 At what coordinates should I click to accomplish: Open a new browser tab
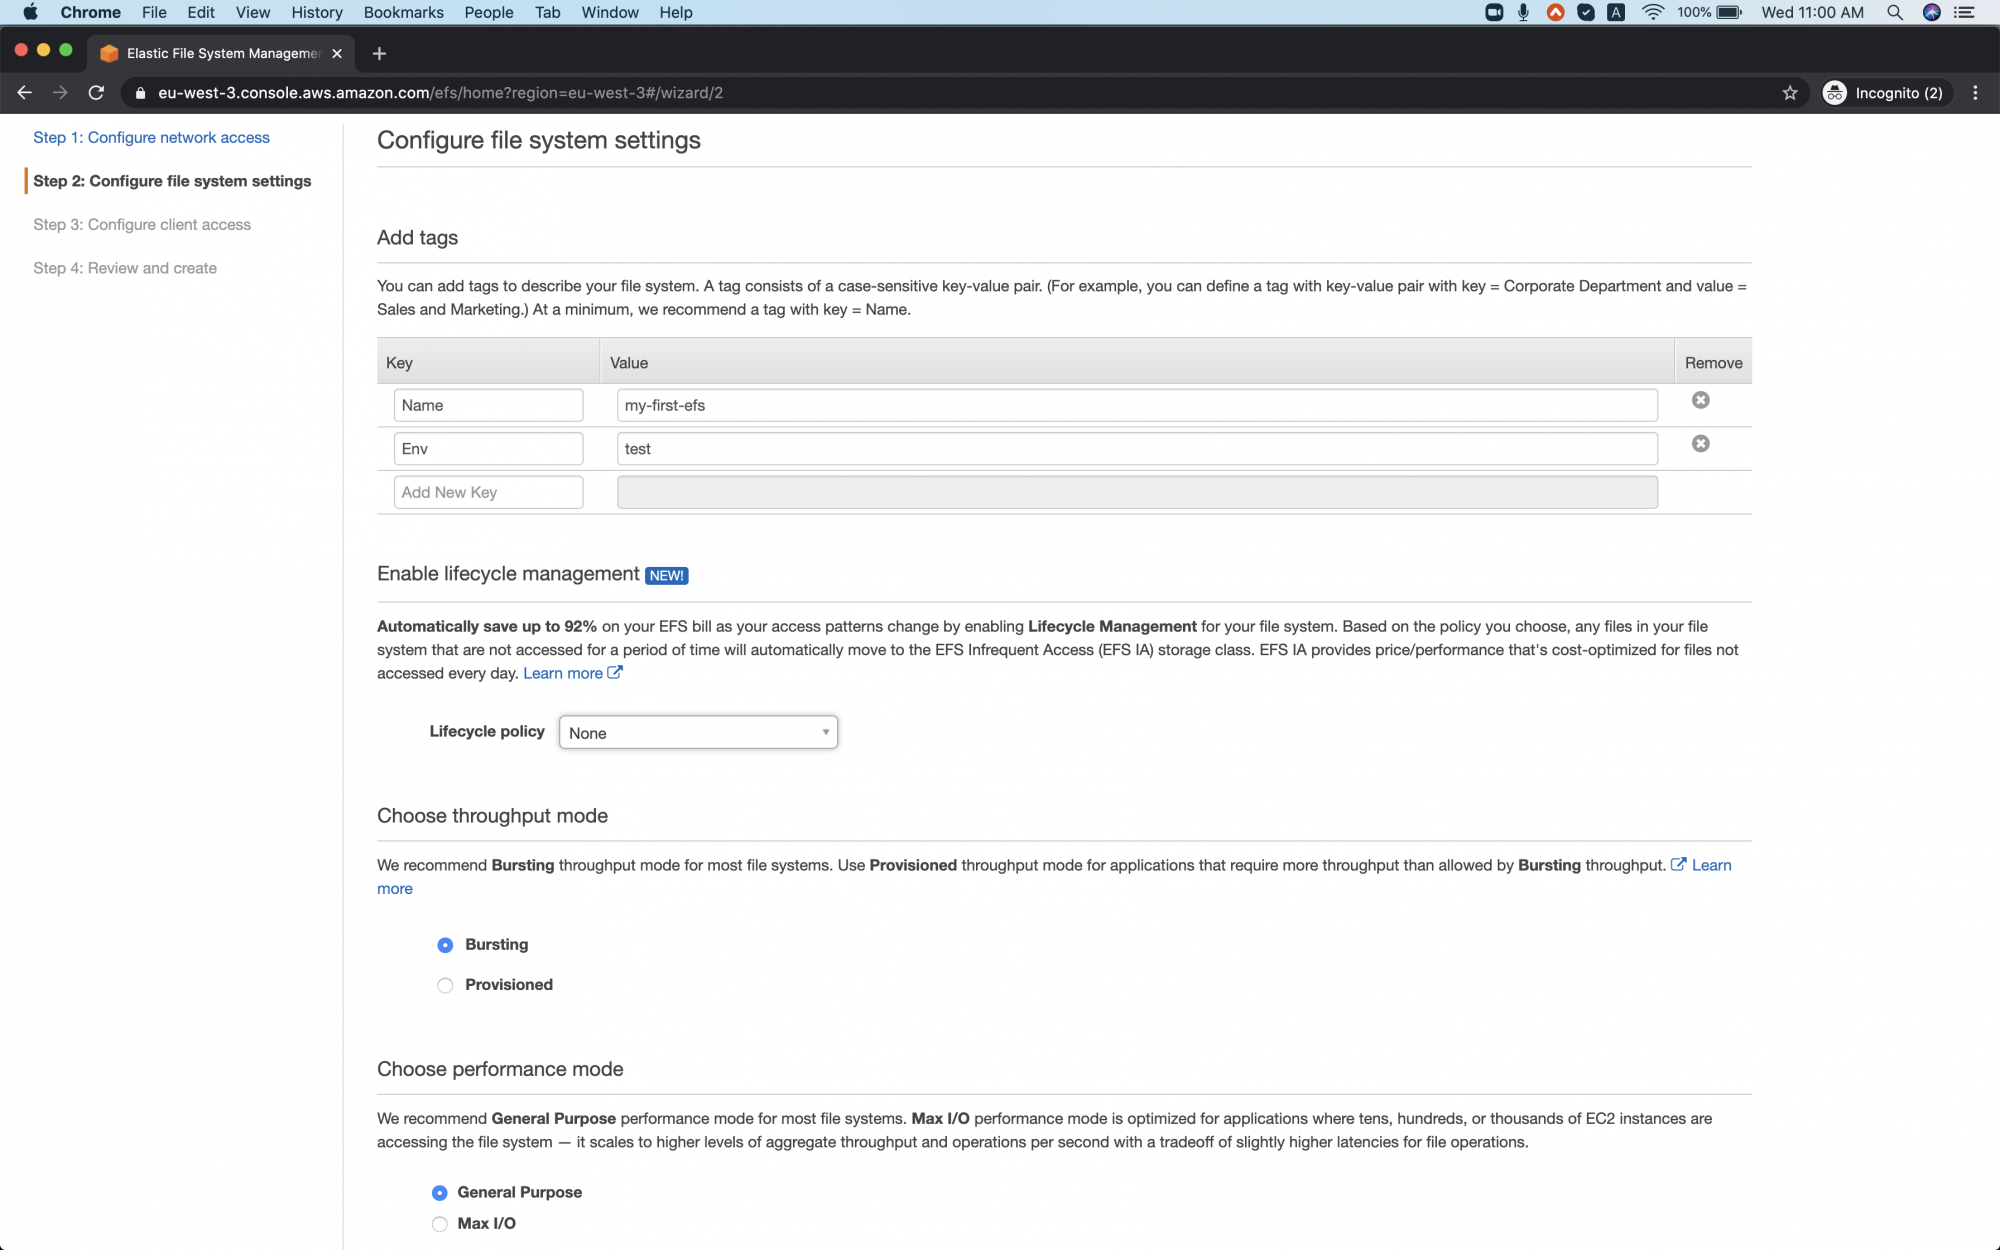379,53
